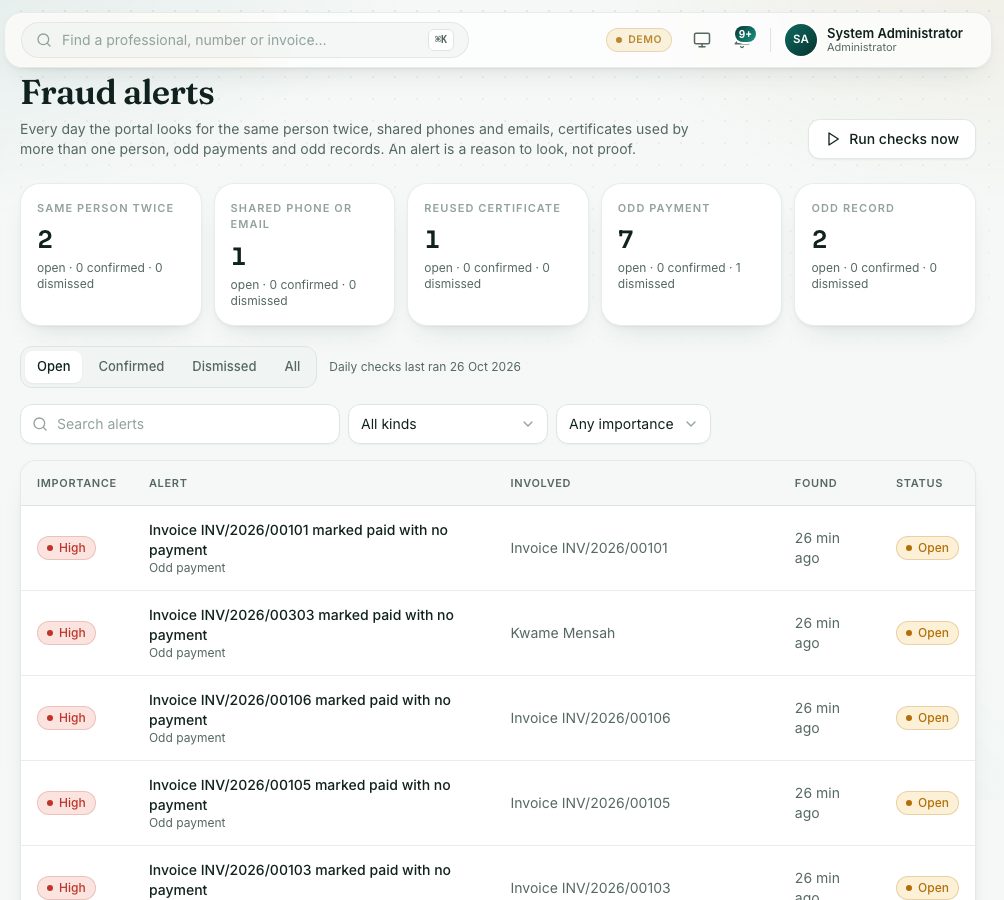Click the ⌘K shortcut badge
The image size is (1004, 900).
(x=441, y=40)
